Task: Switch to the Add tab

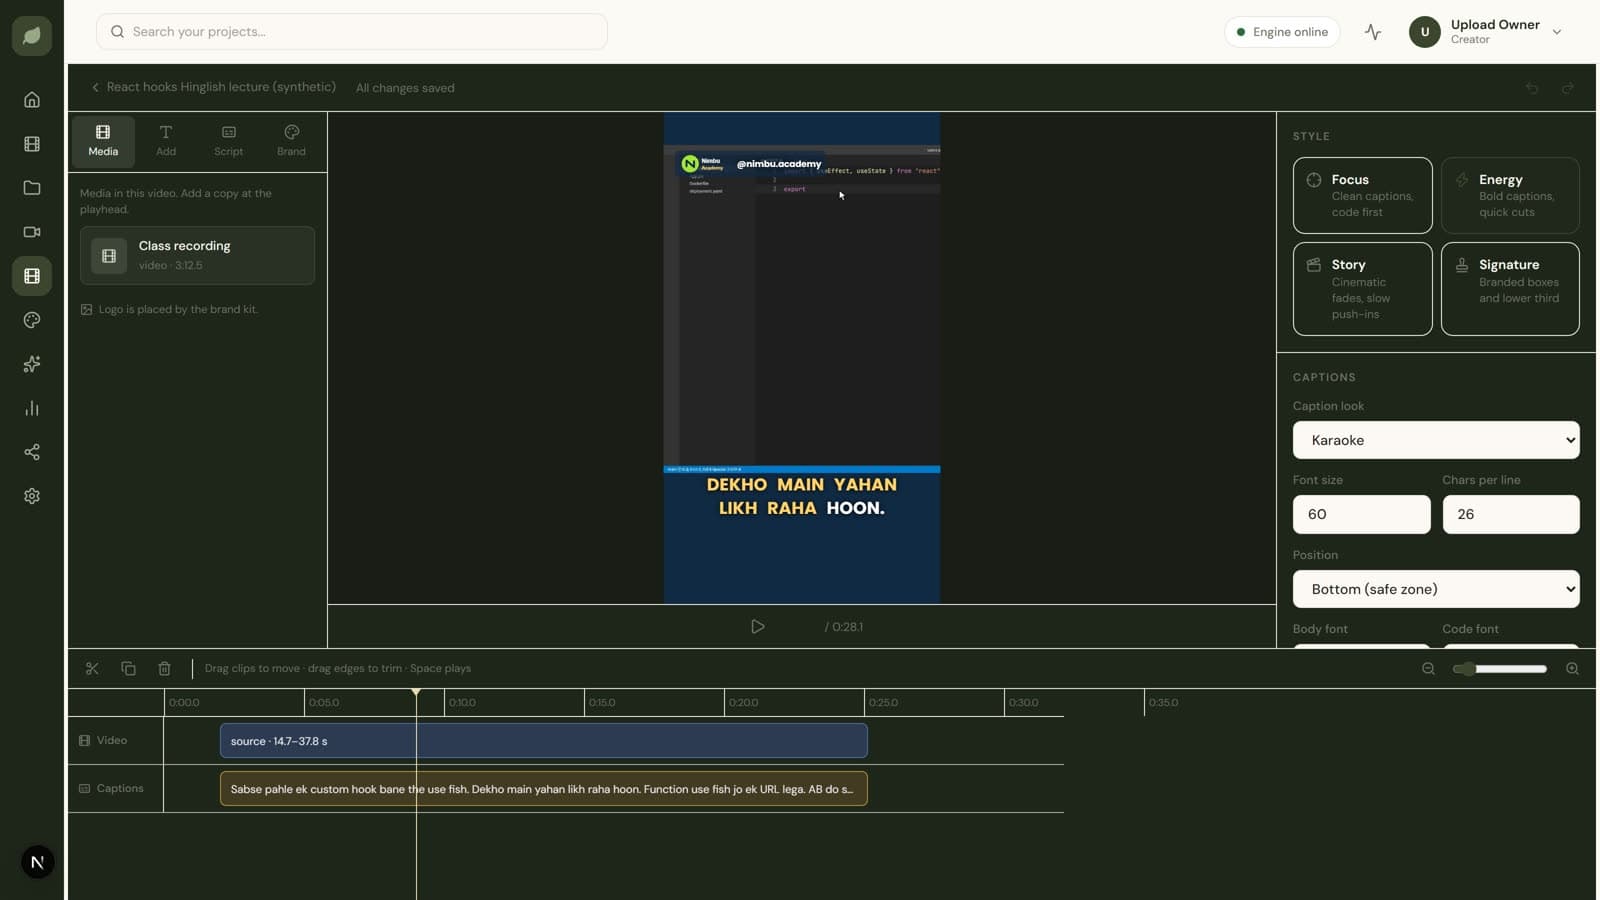Action: pos(166,141)
